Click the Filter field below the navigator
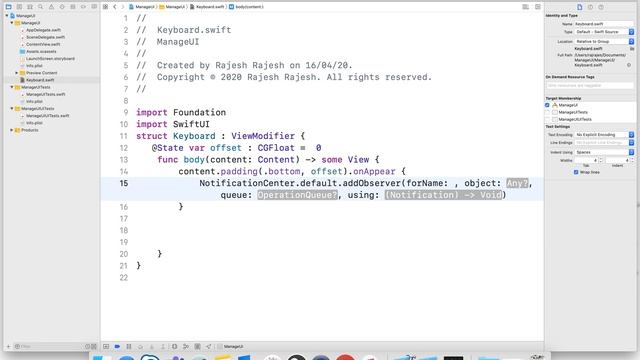 (49, 347)
